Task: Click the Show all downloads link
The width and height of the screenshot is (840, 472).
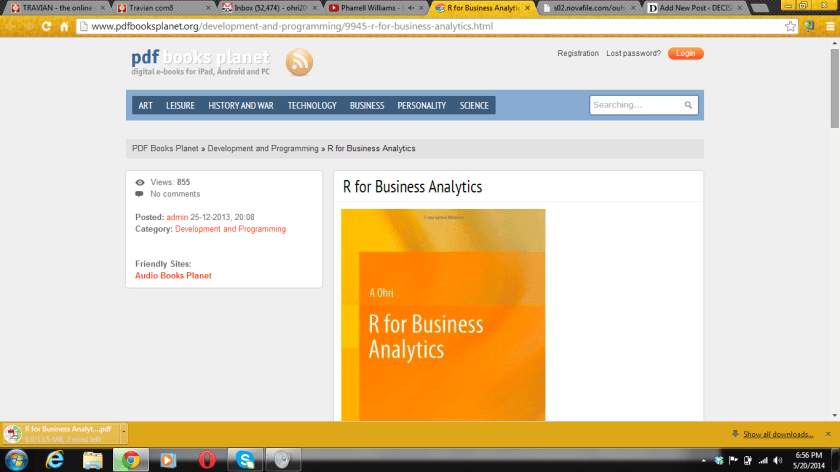Action: 777,434
